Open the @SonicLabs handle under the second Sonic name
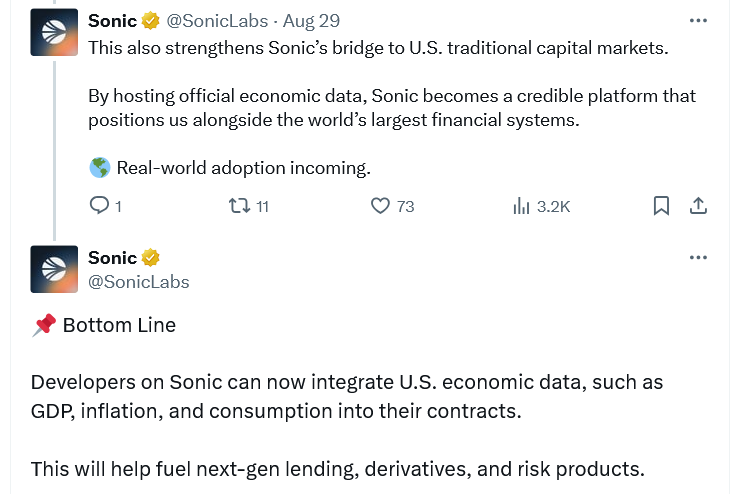741x494 pixels. pyautogui.click(x=139, y=282)
